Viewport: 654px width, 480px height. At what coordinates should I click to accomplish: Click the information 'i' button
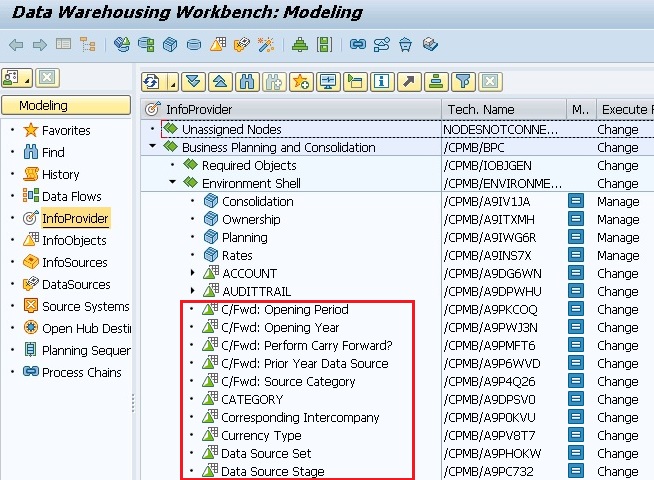tap(382, 82)
